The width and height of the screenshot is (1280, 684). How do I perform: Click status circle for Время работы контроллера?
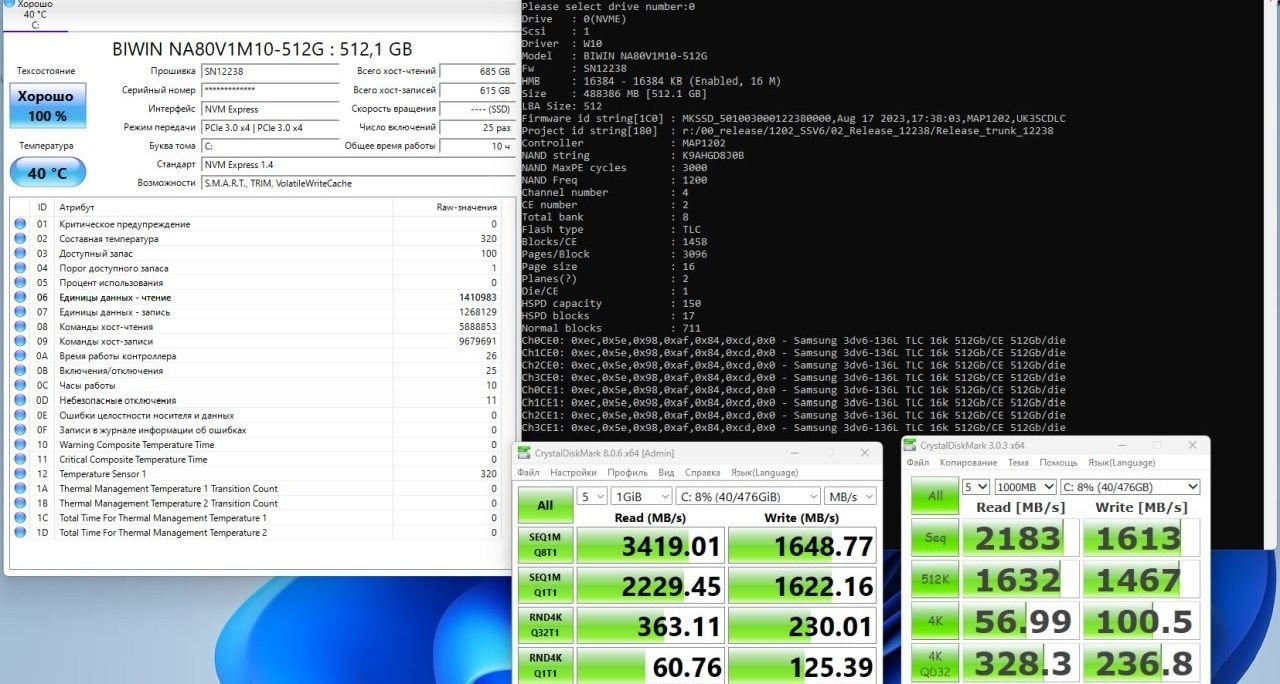(20, 356)
